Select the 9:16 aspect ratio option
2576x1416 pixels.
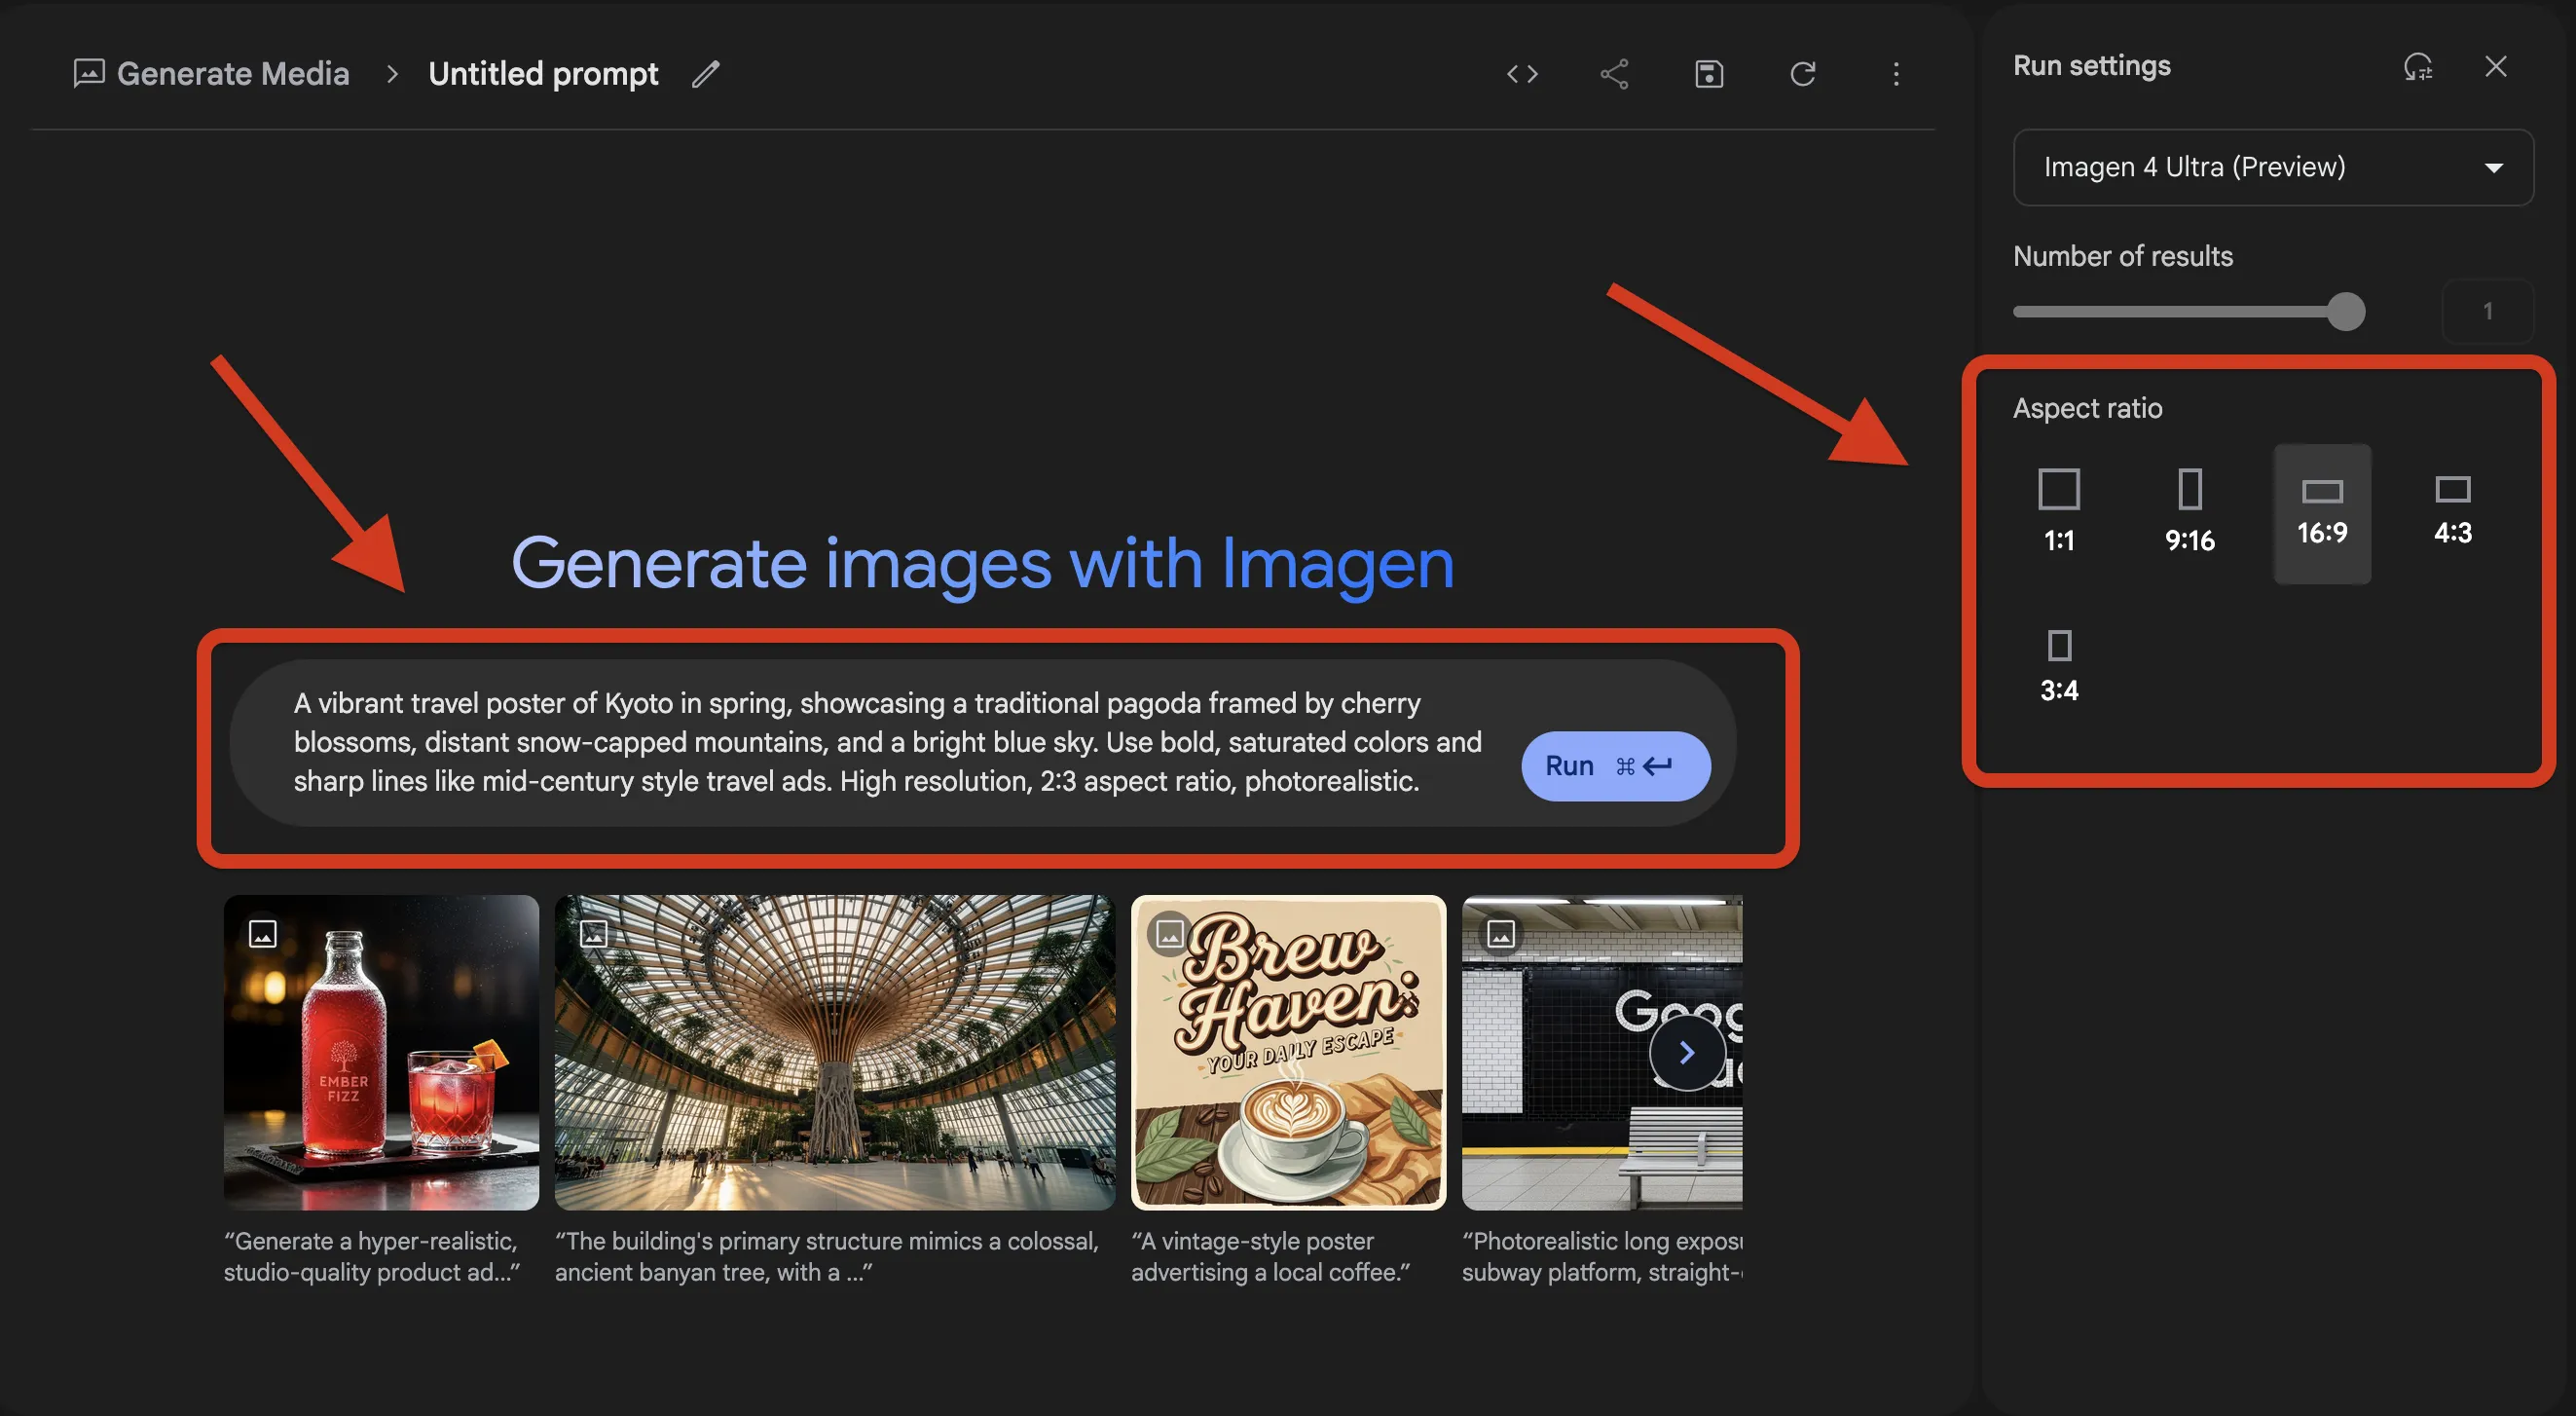(x=2189, y=510)
